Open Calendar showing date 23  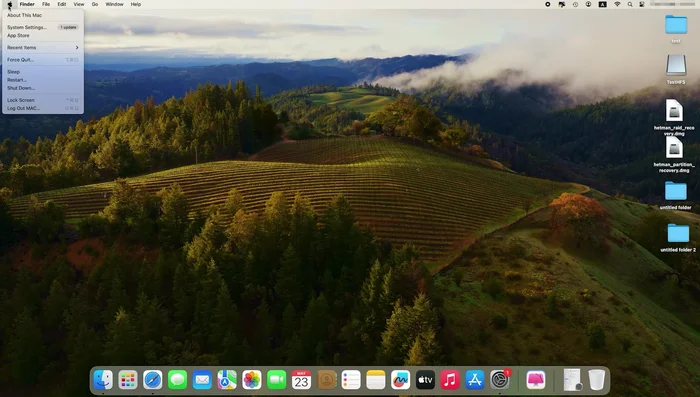tap(301, 380)
